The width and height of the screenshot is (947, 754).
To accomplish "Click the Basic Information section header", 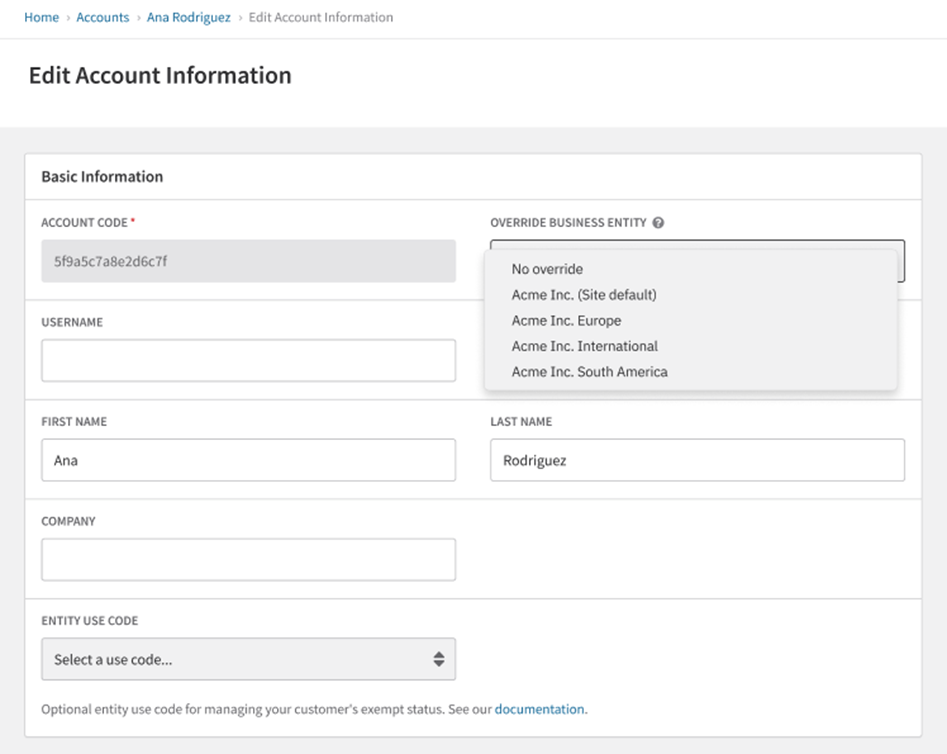I will point(102,177).
